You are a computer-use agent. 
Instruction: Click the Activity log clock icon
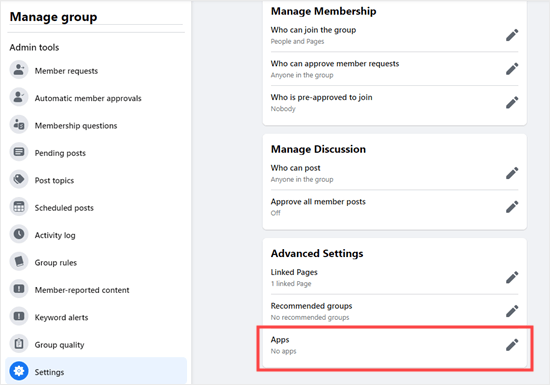[x=19, y=234]
